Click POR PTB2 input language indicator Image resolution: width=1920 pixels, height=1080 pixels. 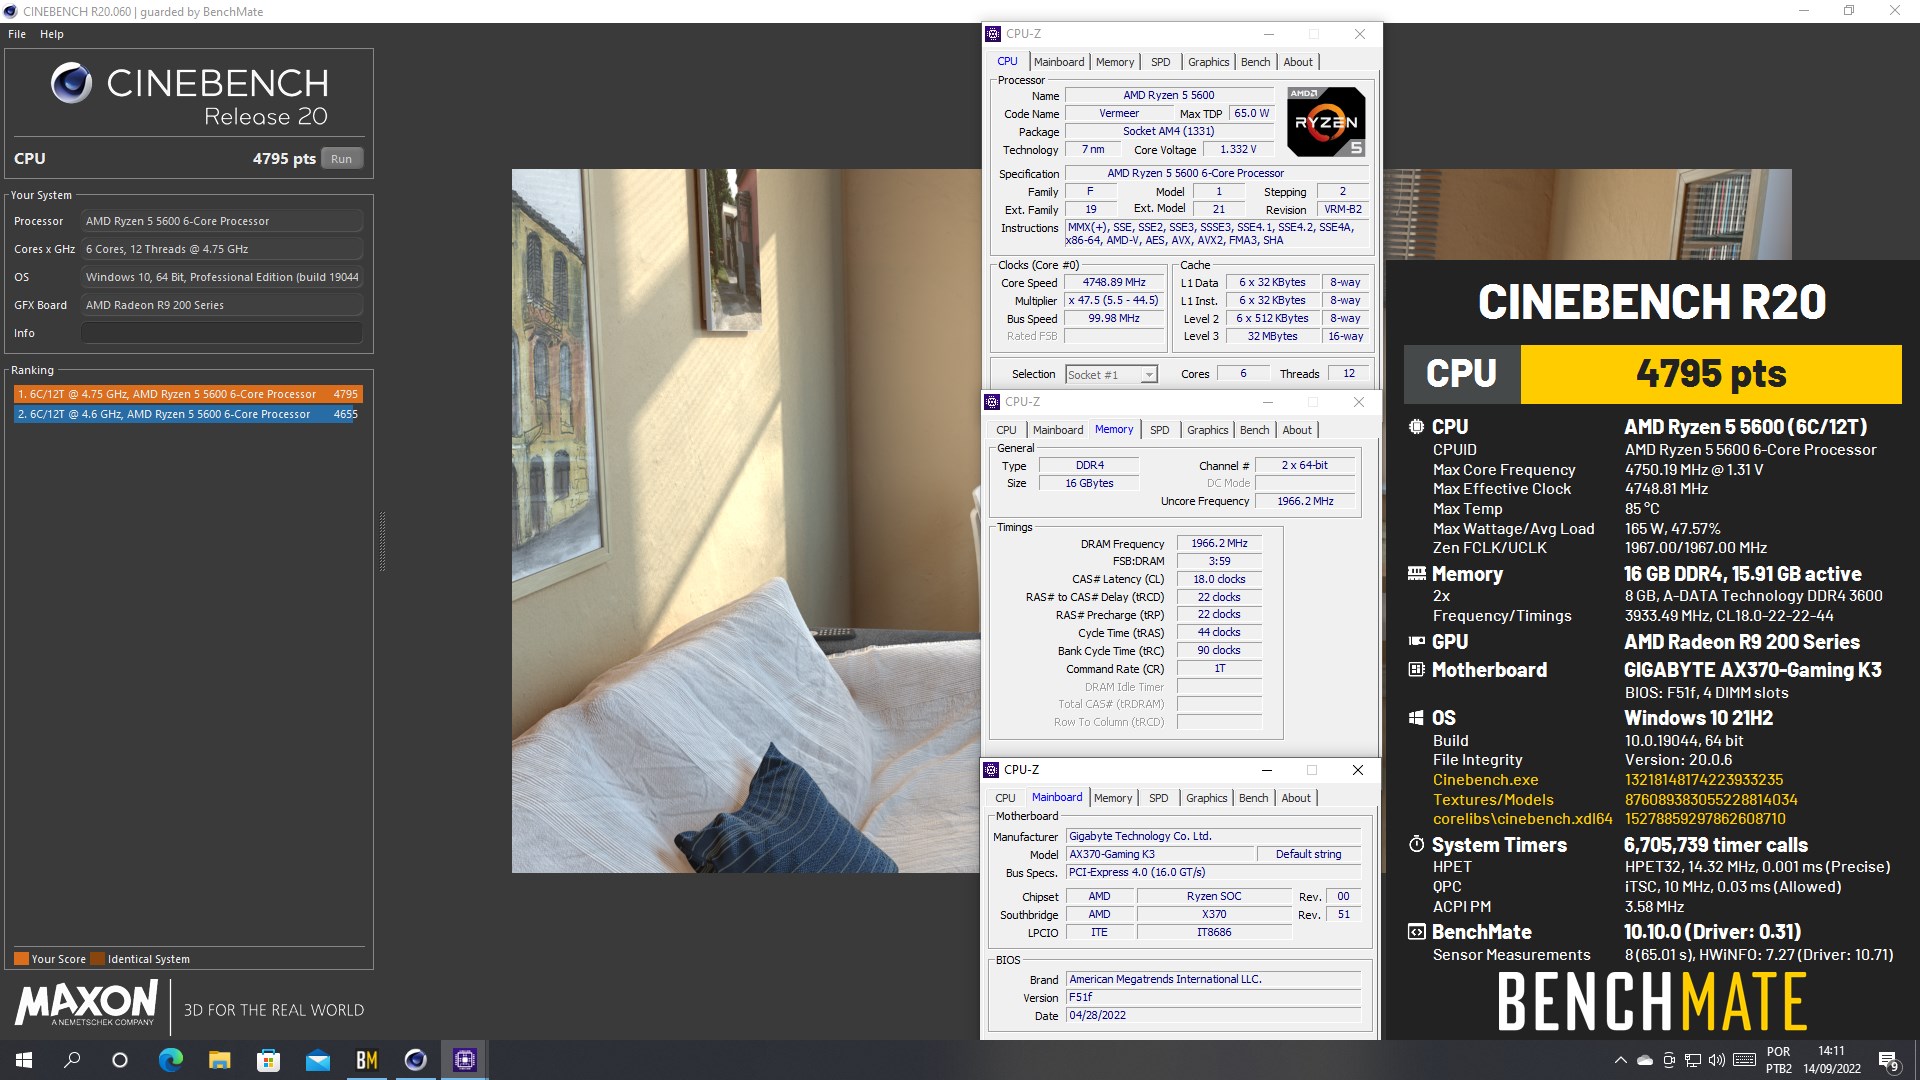(x=1779, y=1060)
